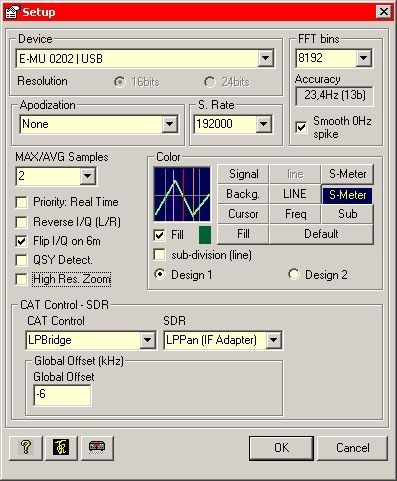Click the Sub color button
The image size is (397, 481).
pyautogui.click(x=347, y=214)
